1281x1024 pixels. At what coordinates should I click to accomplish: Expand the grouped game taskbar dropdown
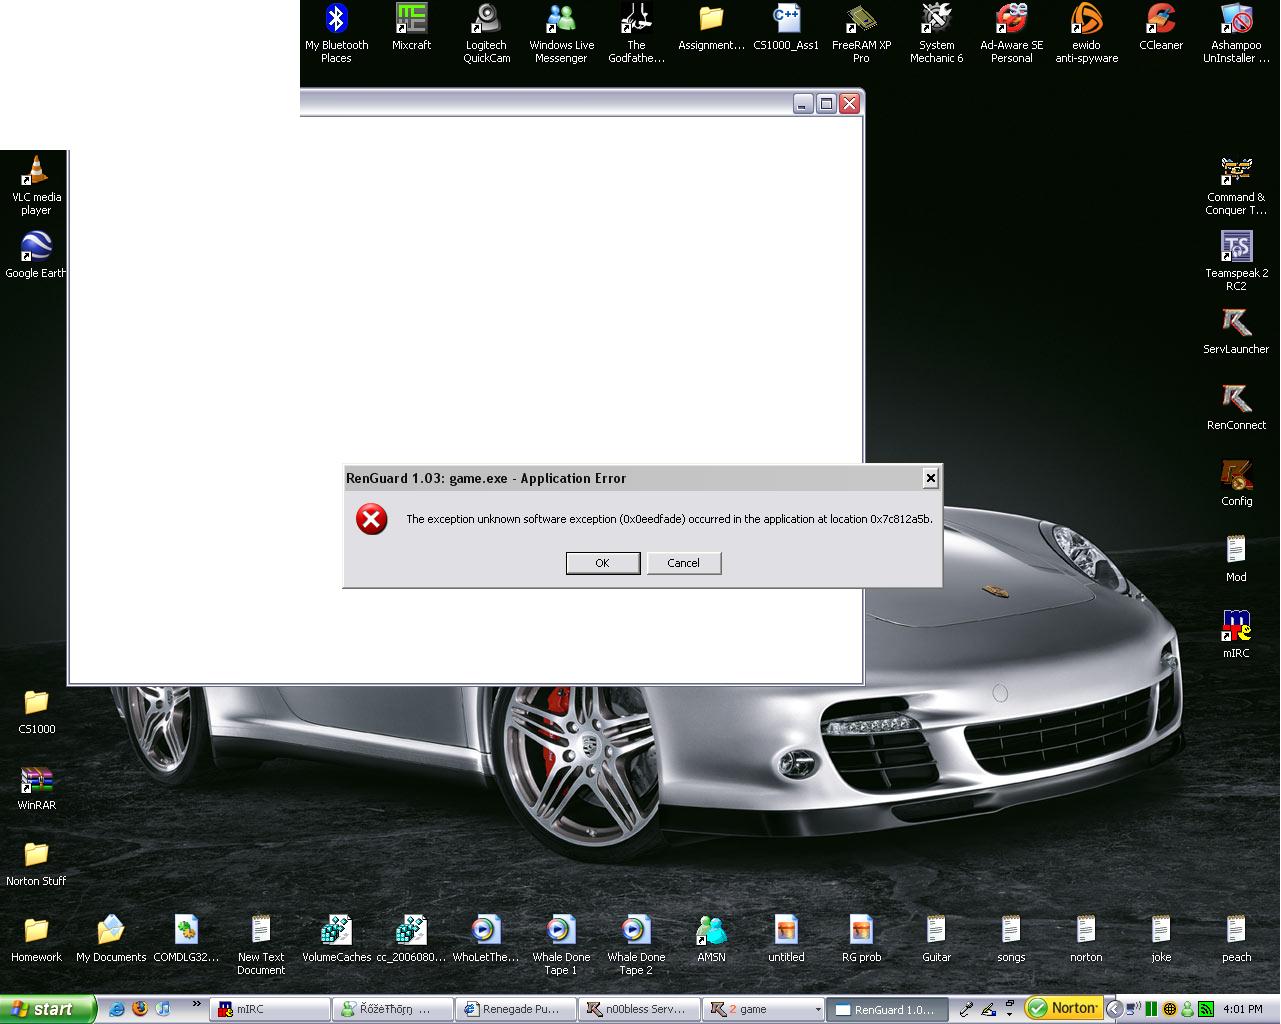817,1010
